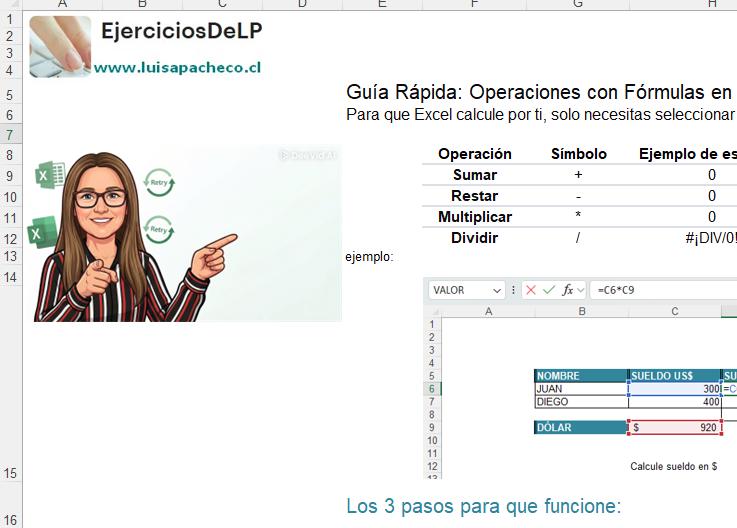737x528 pixels.
Task: Select the lower Excel icon beside the cartoon
Action: 42,232
